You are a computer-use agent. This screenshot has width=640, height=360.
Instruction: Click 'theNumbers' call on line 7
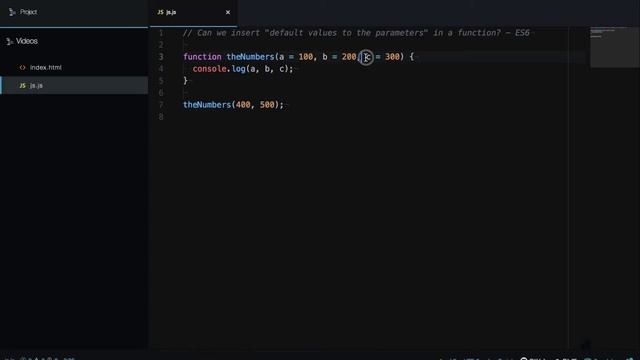pyautogui.click(x=207, y=105)
